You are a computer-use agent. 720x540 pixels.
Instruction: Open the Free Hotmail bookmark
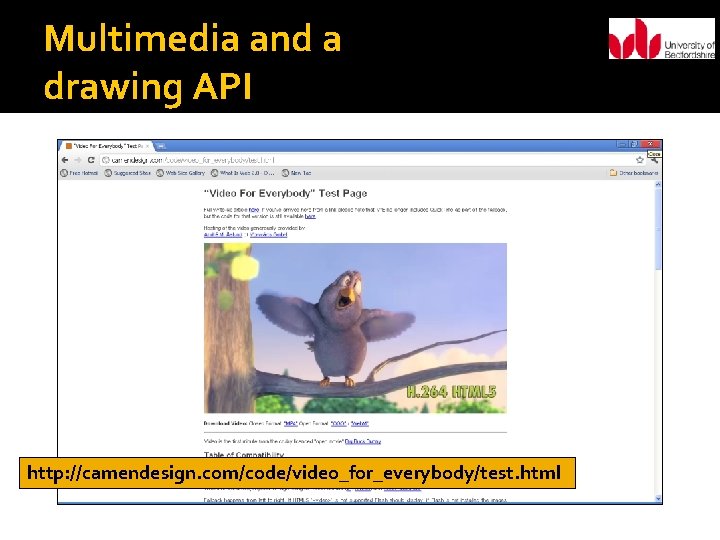[79, 173]
